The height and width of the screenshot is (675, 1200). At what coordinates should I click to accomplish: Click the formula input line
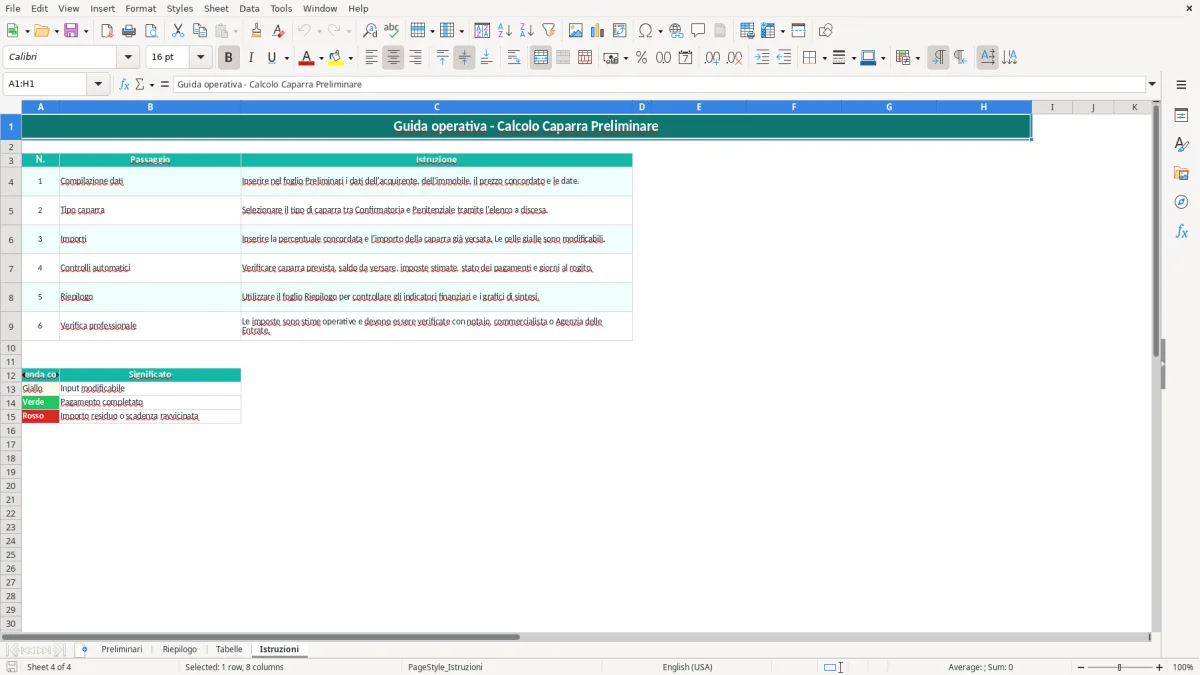point(659,85)
